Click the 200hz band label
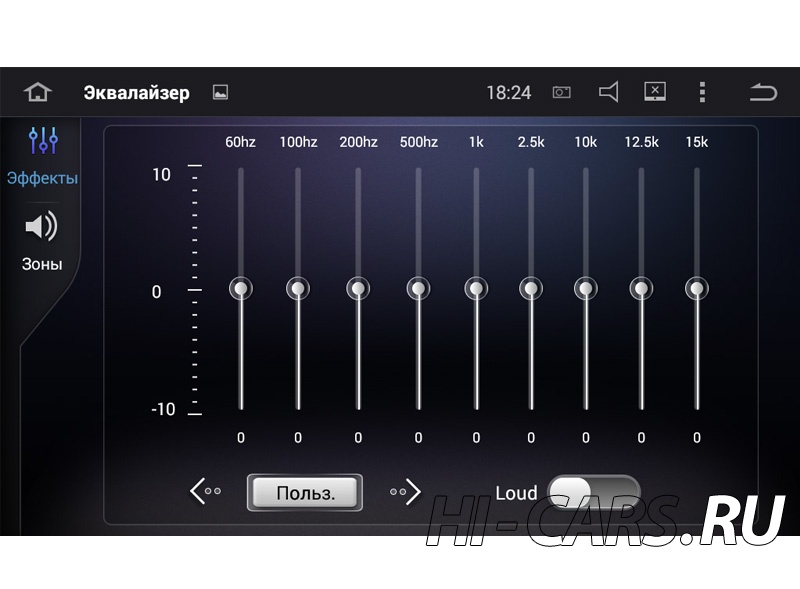The height and width of the screenshot is (589, 800). coord(359,142)
